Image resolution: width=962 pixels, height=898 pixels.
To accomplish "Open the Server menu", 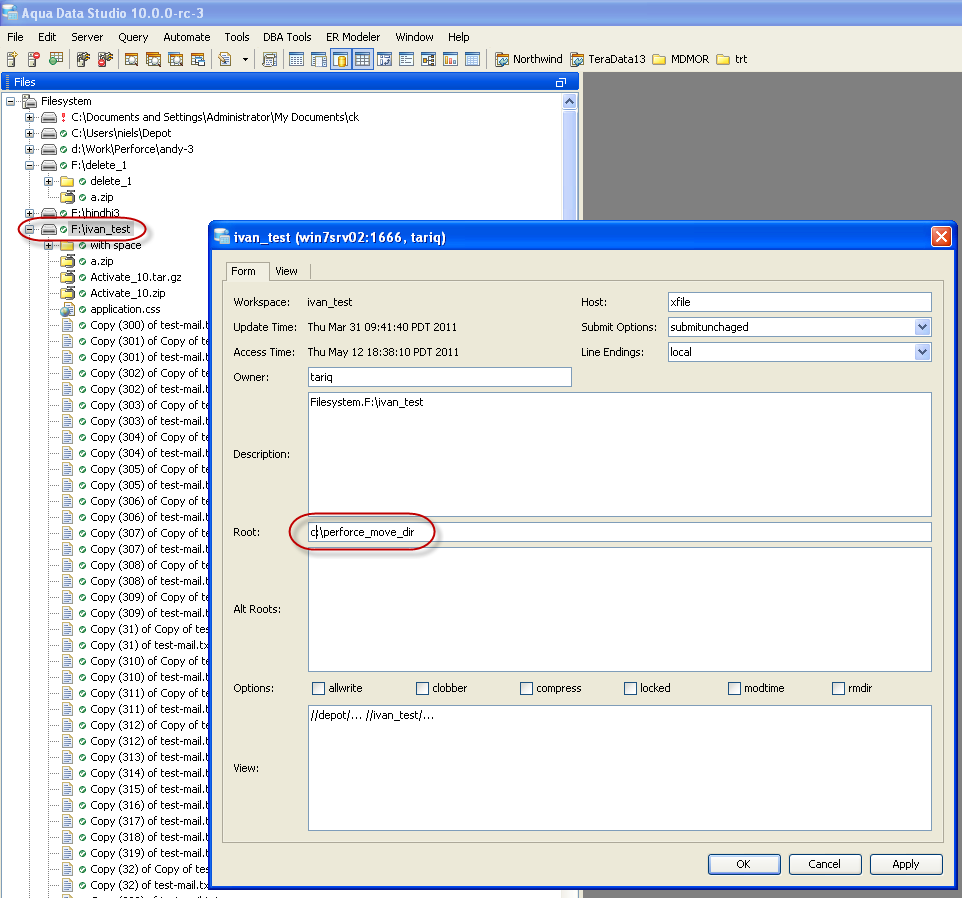I will pyautogui.click(x=87, y=37).
